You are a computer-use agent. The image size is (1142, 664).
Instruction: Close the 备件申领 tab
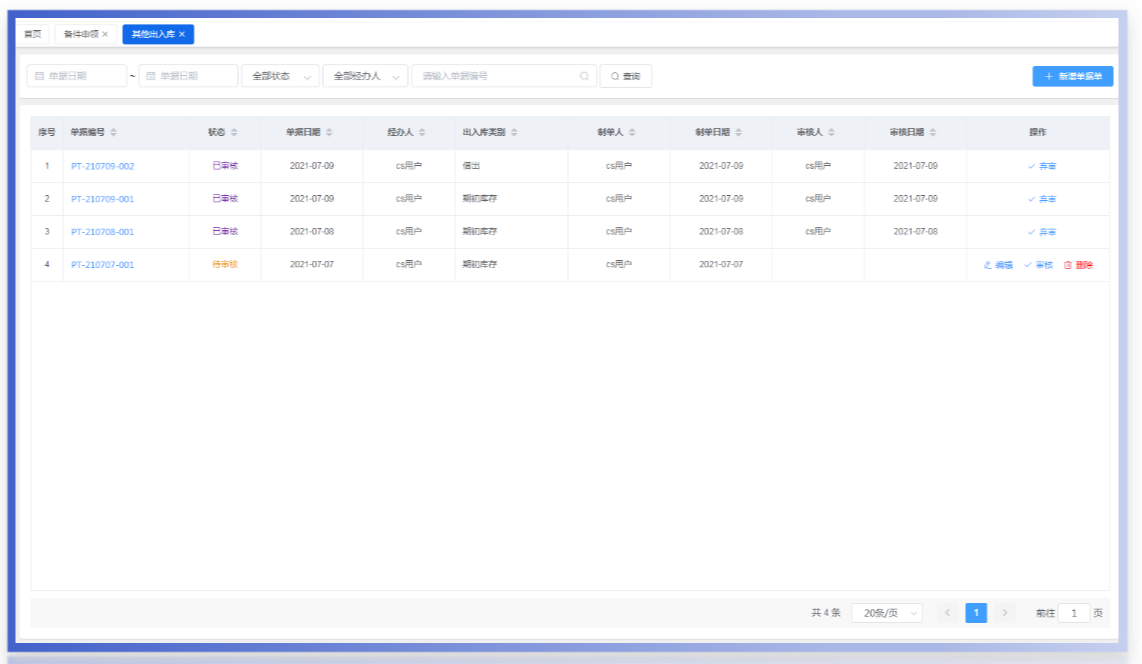pos(105,34)
